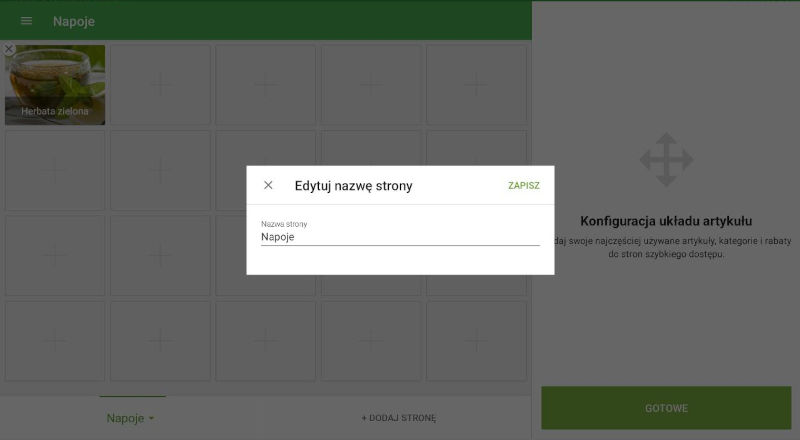Screen dimensions: 800x440
Task: Select the Herbata zielona thumbnail
Action: pos(55,85)
